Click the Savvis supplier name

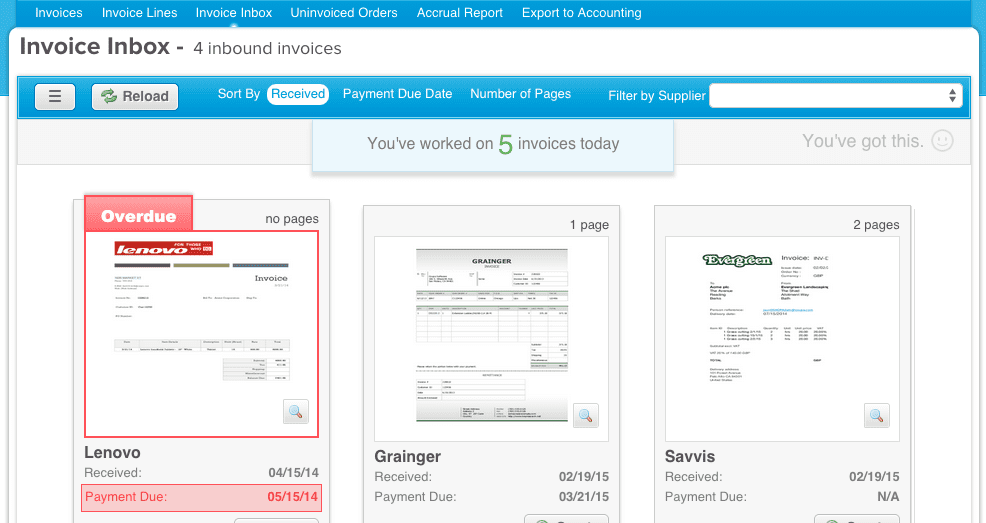tap(690, 456)
